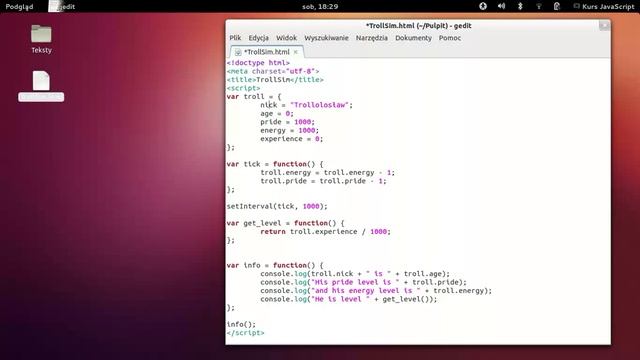
Task: Open the Widok menu
Action: [287, 38]
